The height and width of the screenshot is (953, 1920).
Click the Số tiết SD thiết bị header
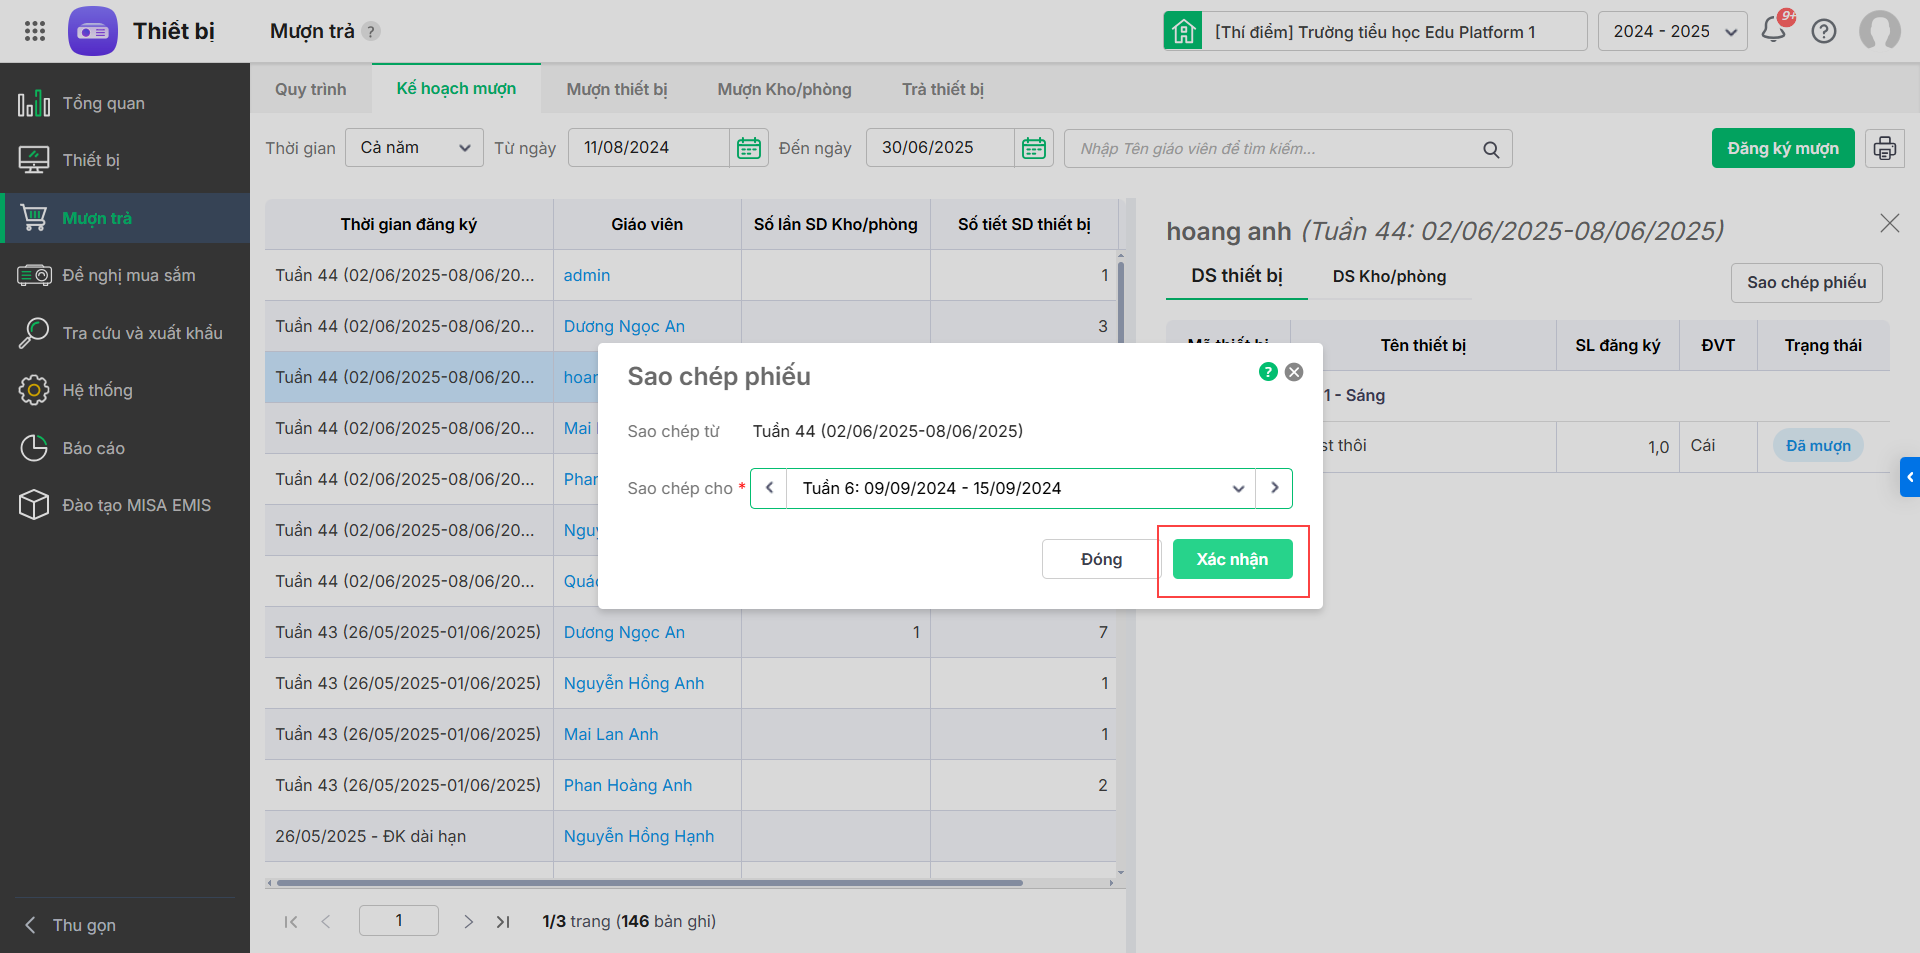1024,224
